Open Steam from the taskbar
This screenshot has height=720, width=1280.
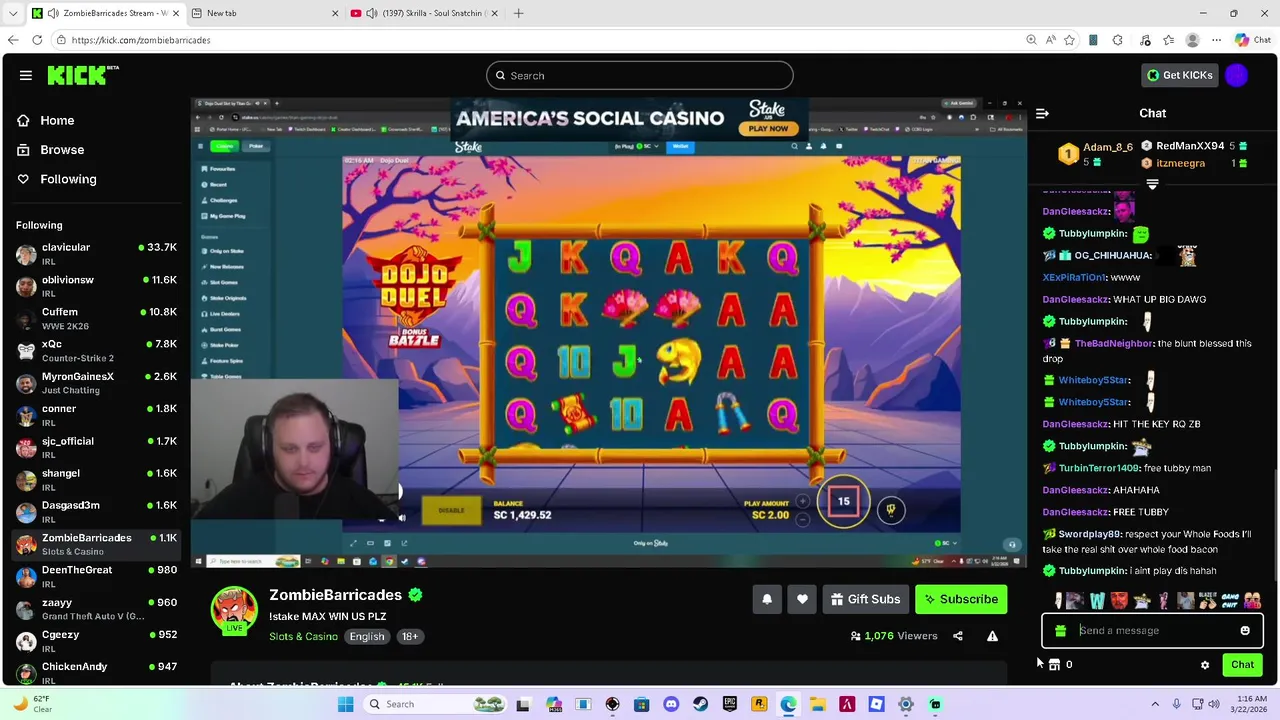click(x=700, y=704)
